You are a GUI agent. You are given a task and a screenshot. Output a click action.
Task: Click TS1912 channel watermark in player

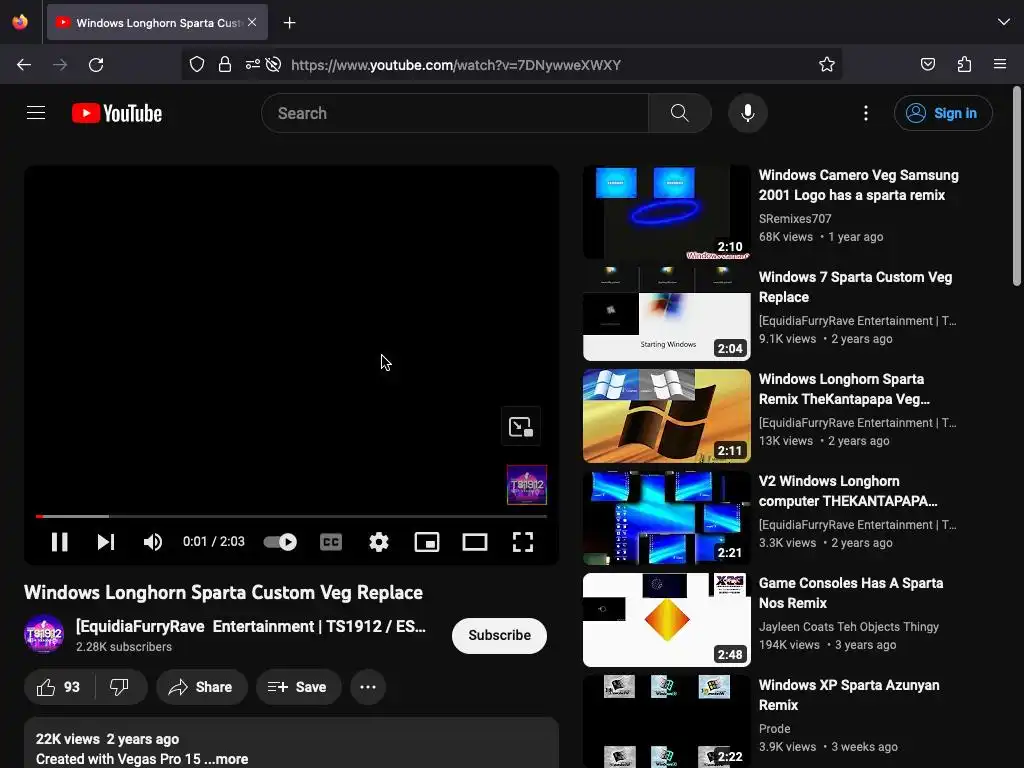(x=527, y=485)
